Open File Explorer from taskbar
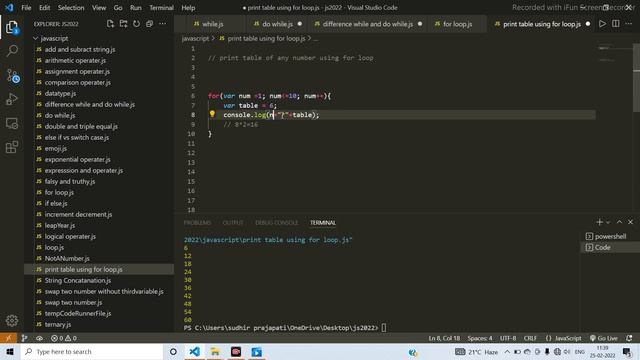Screen dimensions: 640x360 (x=215, y=351)
